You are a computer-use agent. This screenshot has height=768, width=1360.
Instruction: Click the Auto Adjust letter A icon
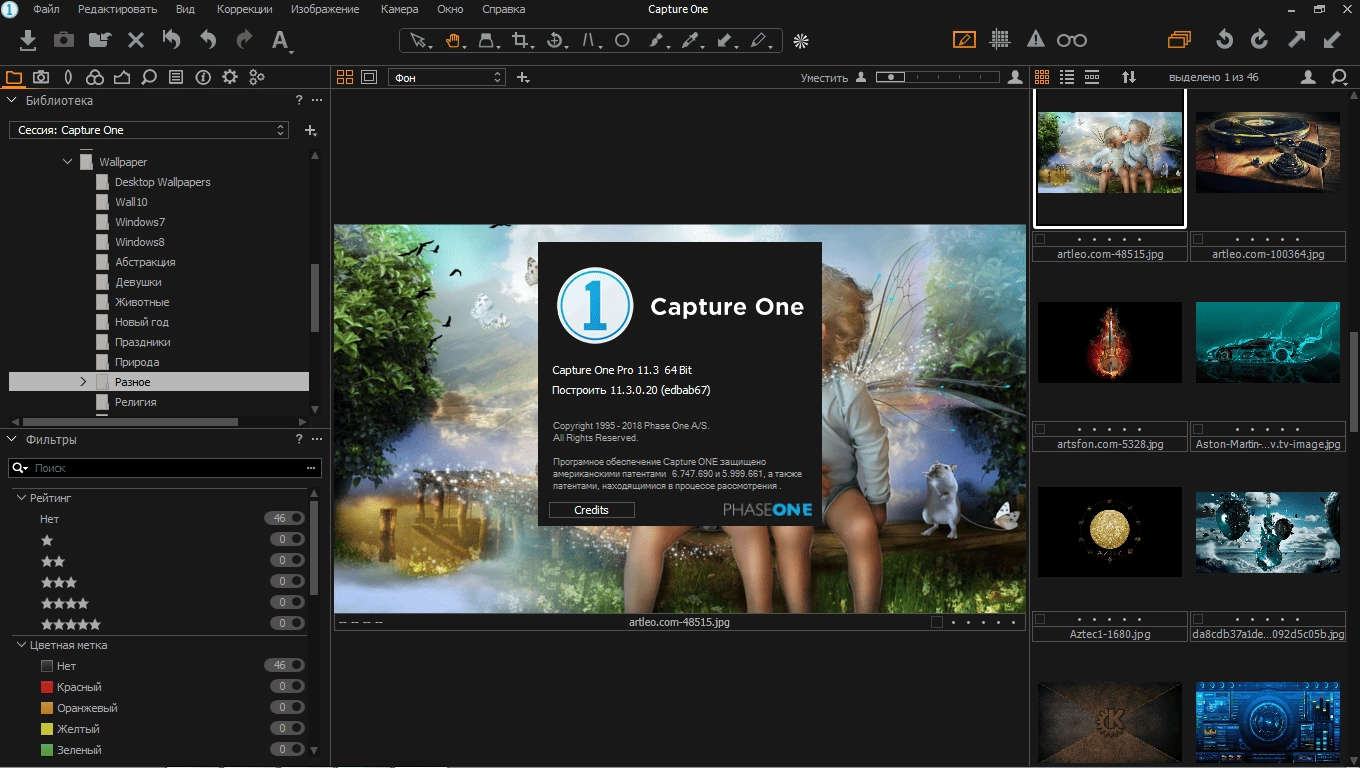click(281, 40)
